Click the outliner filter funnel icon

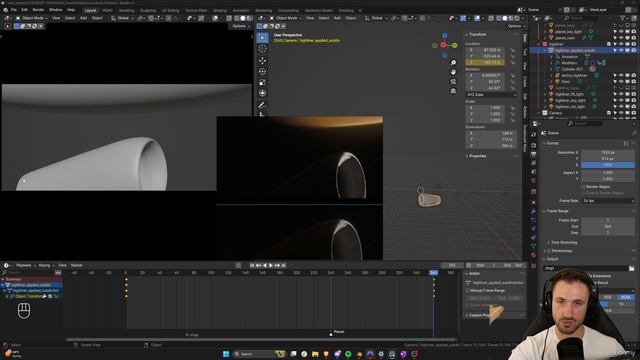tap(623, 18)
